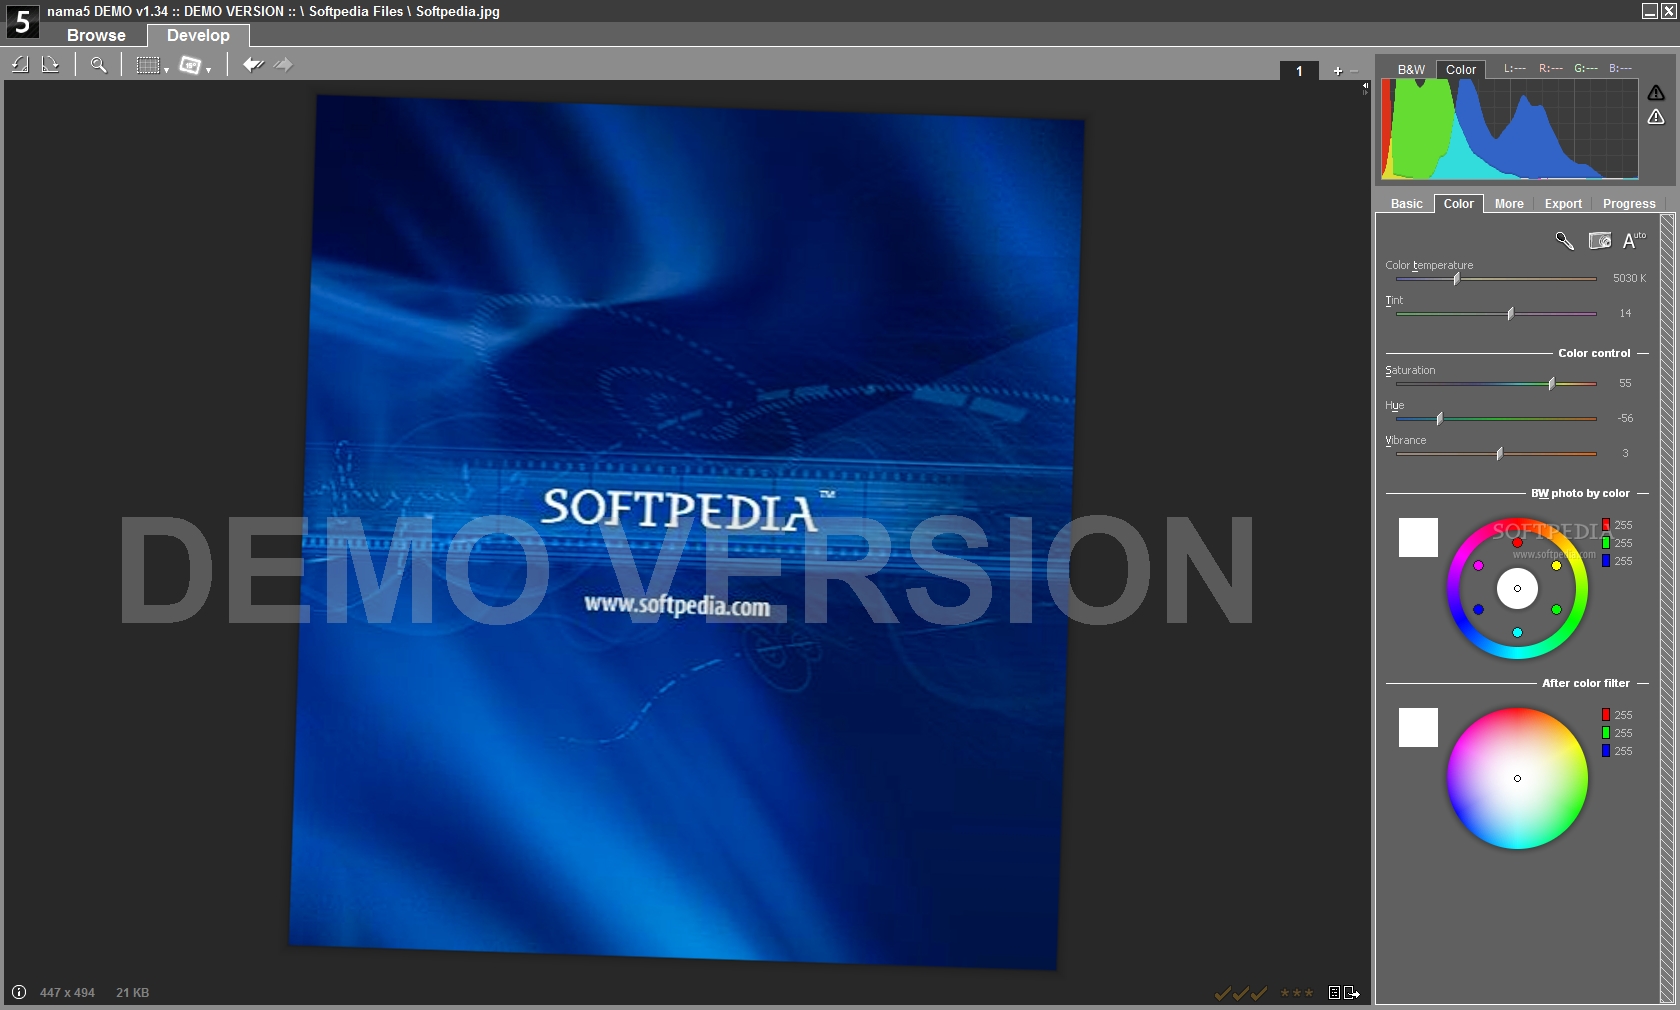Click the right panel vertical scrollbar
1680x1010 pixels.
(1667, 607)
